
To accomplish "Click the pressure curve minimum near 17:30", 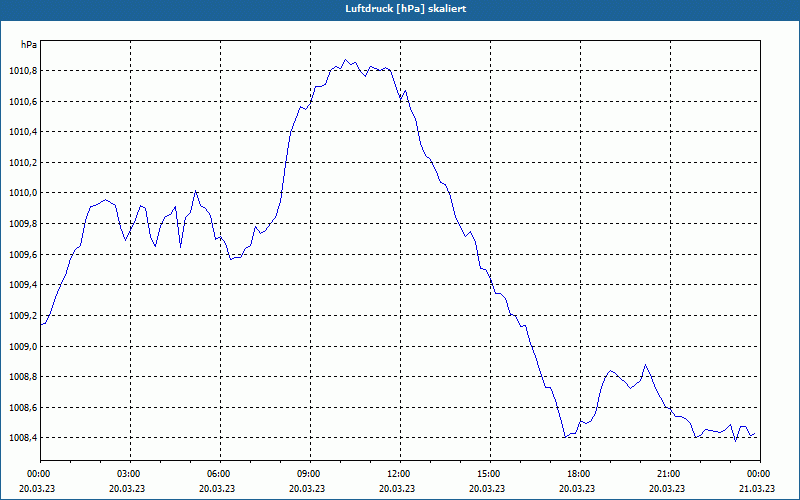I will point(565,437).
